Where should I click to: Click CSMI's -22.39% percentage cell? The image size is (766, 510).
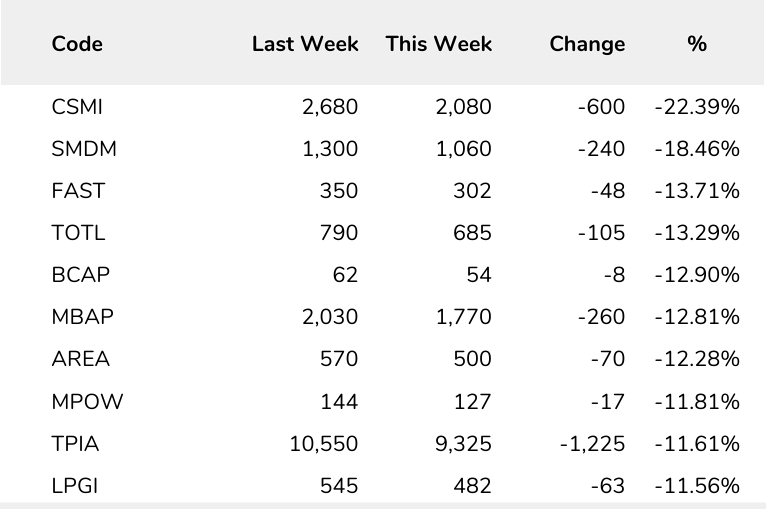pos(697,107)
